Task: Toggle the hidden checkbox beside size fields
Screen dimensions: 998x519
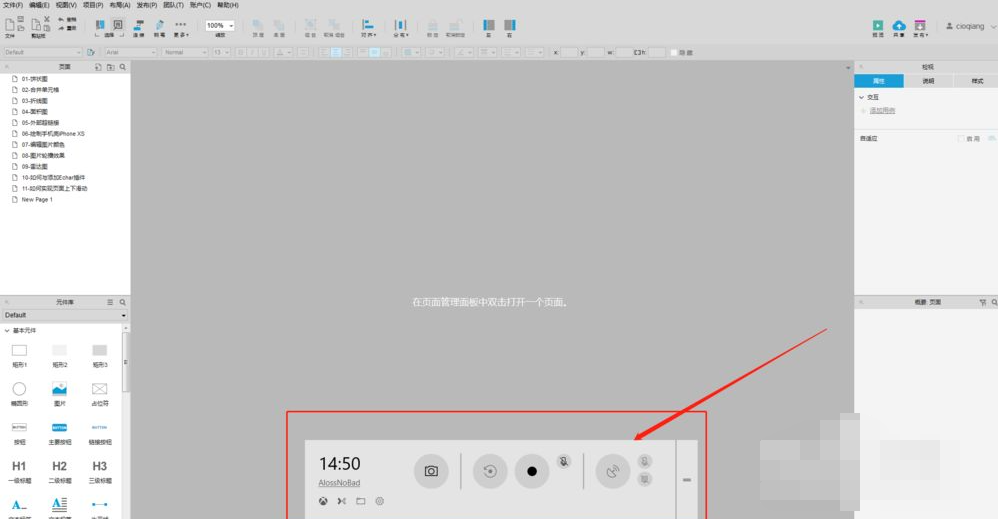Action: (674, 52)
